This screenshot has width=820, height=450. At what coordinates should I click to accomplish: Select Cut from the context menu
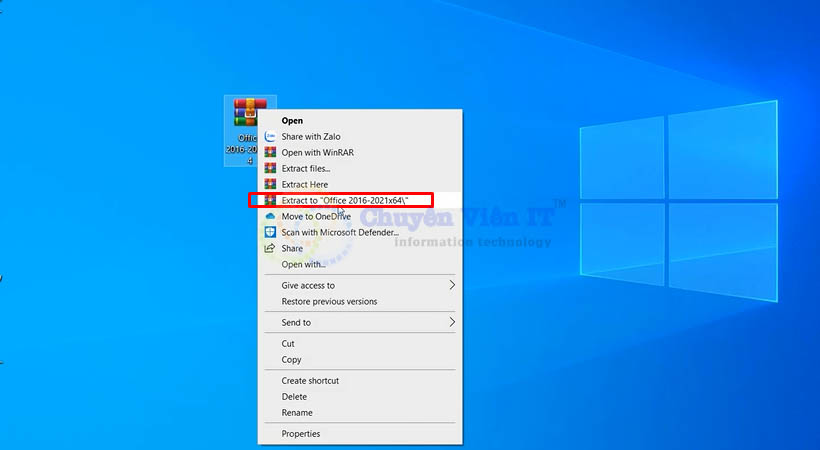pyautogui.click(x=288, y=343)
